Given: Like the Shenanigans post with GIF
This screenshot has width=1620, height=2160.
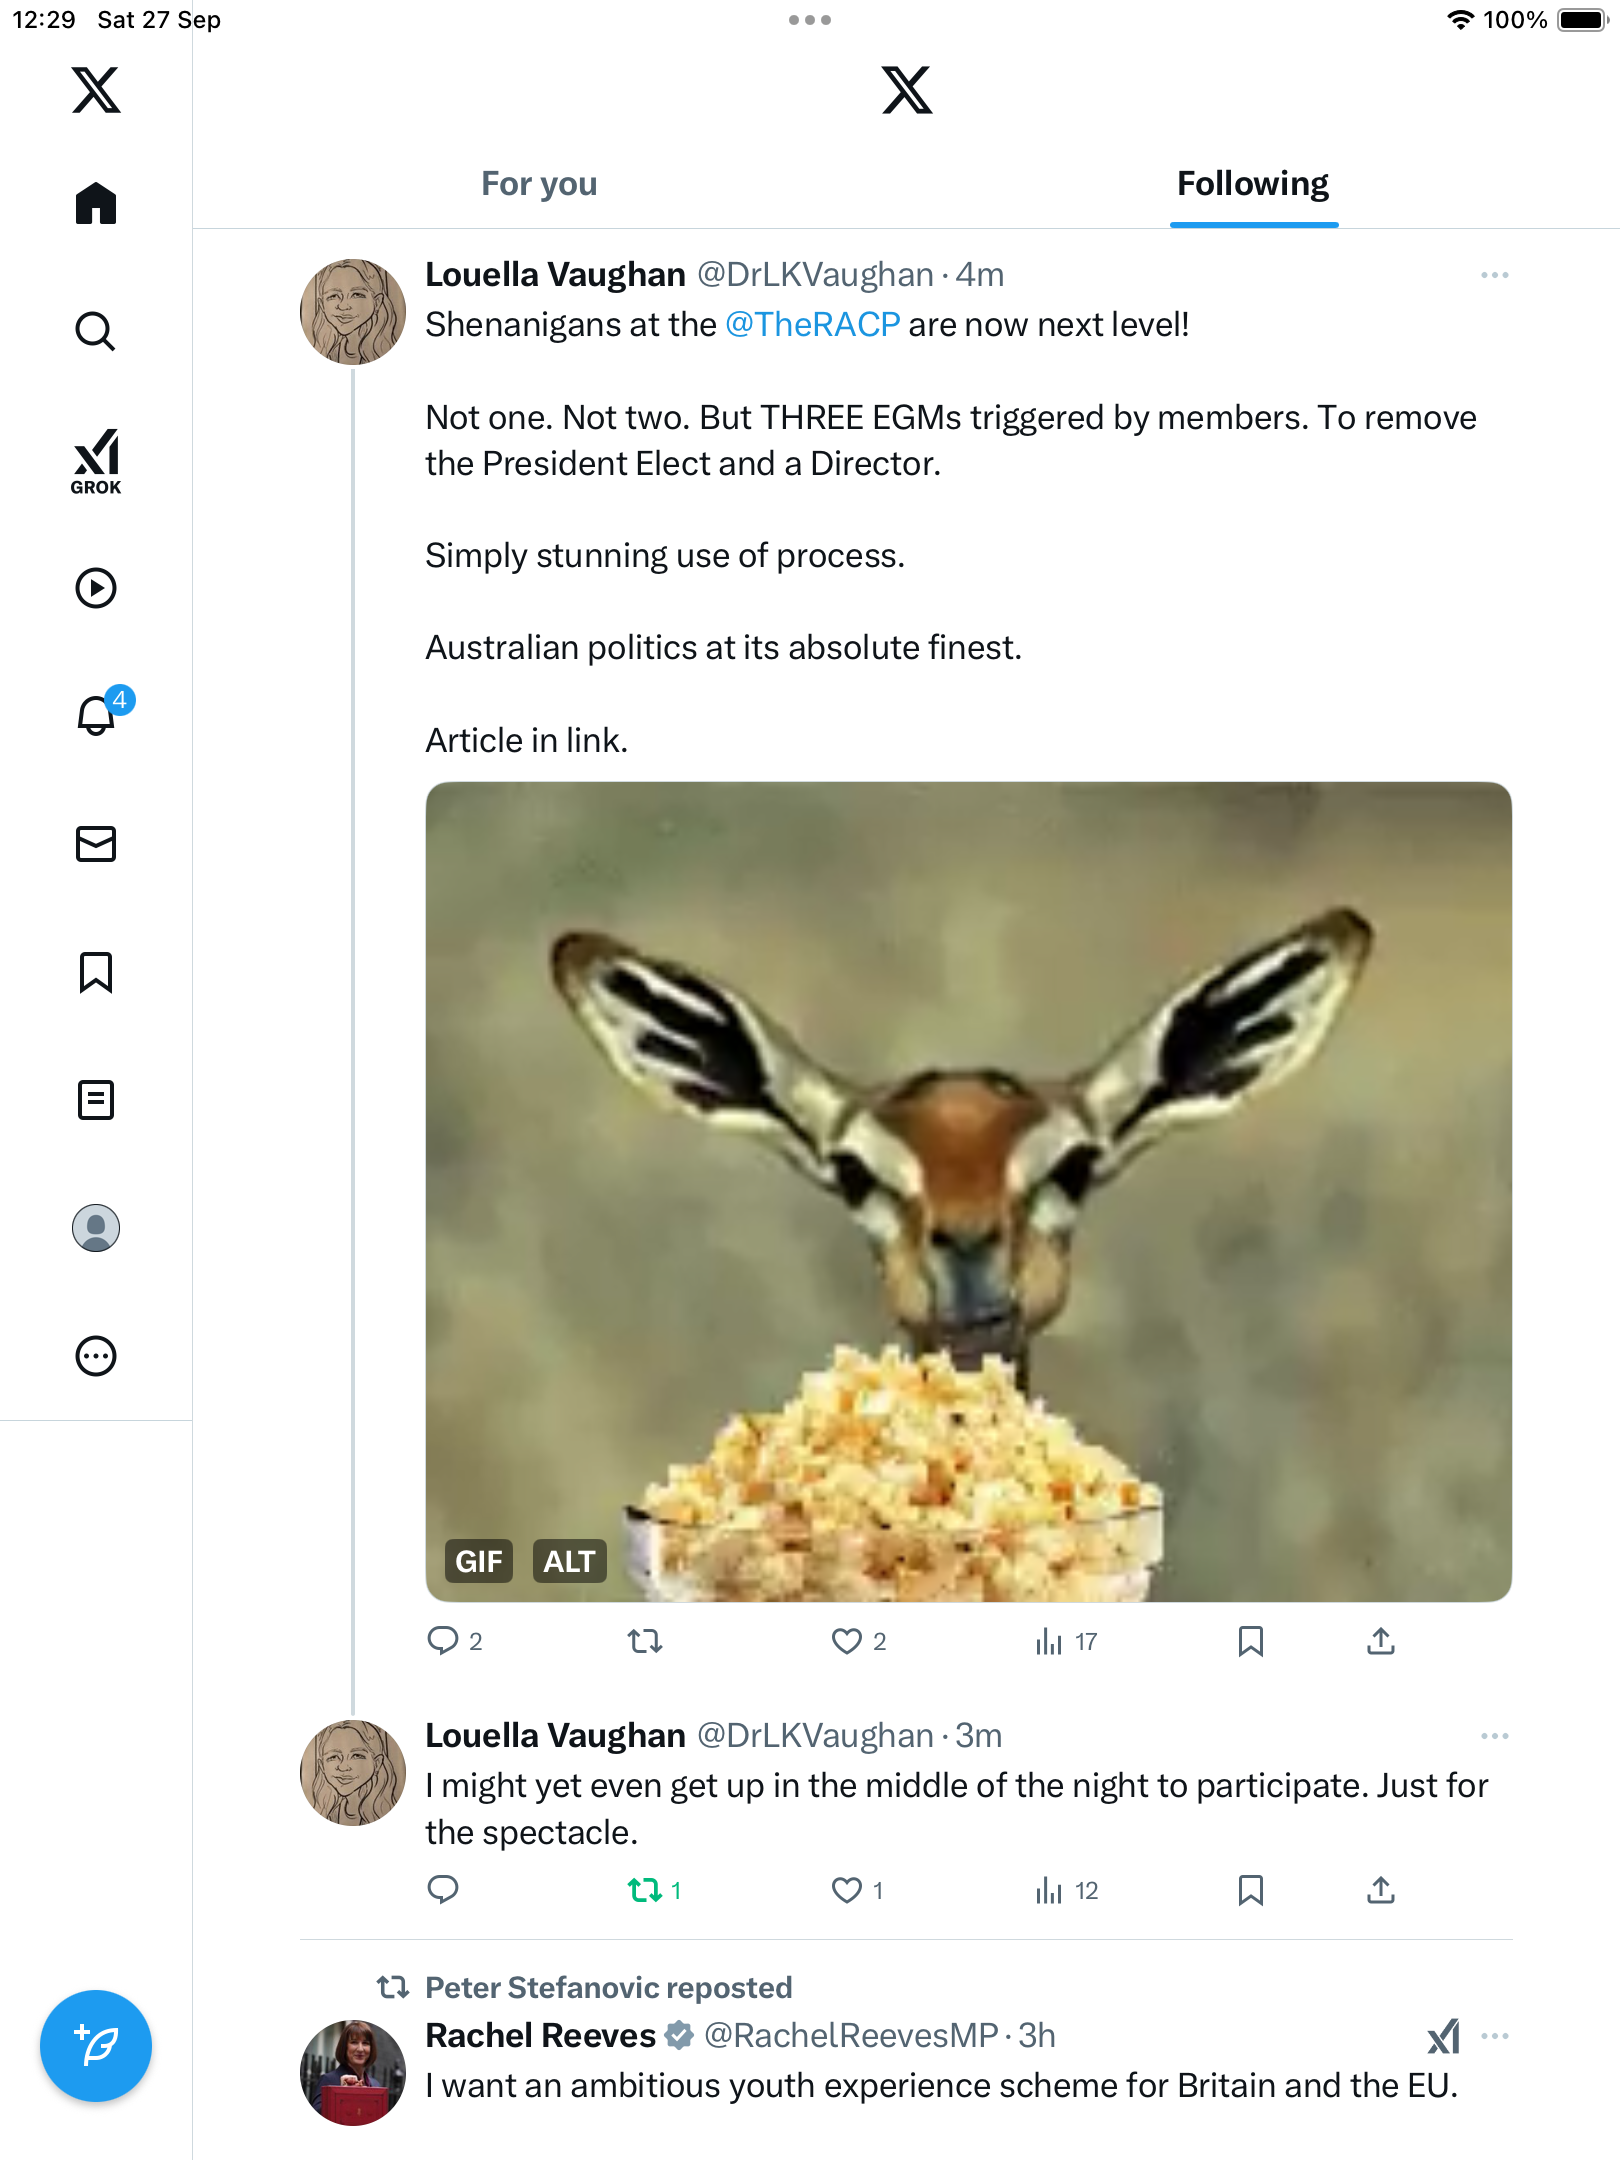Looking at the screenshot, I should (847, 1641).
